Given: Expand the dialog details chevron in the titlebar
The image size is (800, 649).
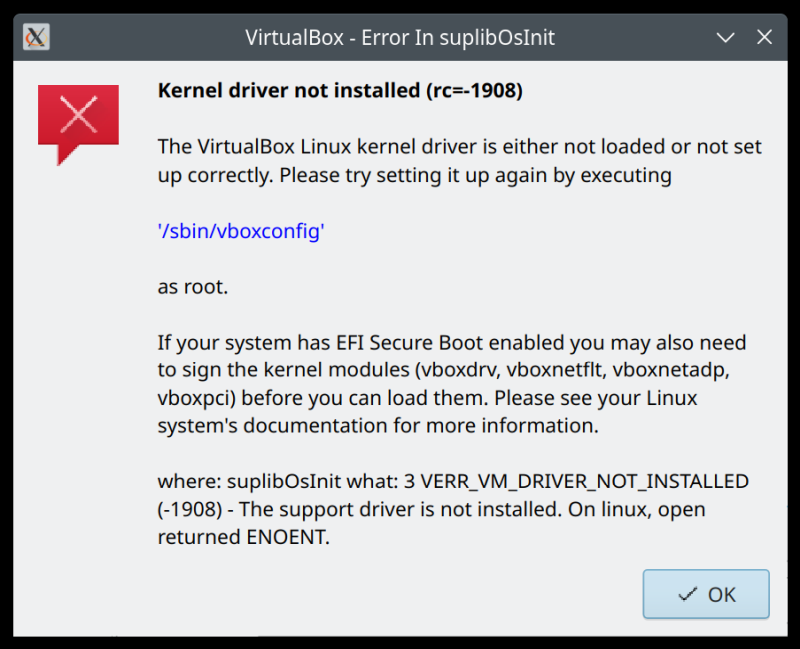Looking at the screenshot, I should (x=723, y=37).
